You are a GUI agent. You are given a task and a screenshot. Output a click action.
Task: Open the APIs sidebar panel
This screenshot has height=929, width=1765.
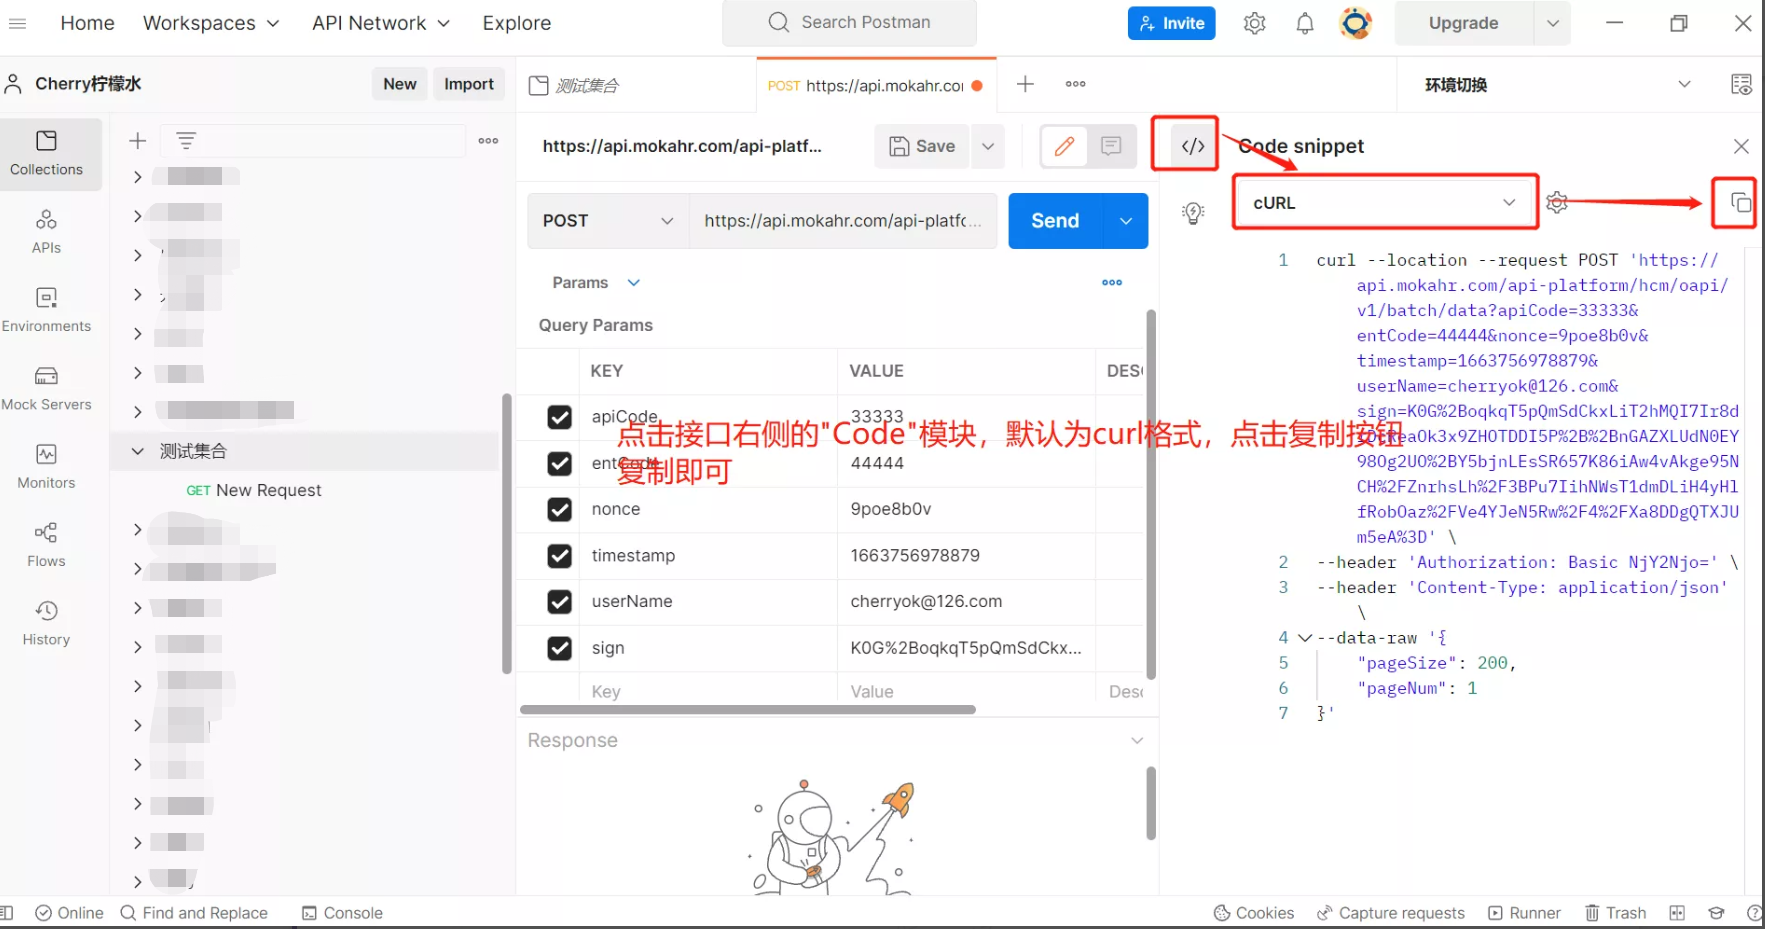pyautogui.click(x=46, y=232)
